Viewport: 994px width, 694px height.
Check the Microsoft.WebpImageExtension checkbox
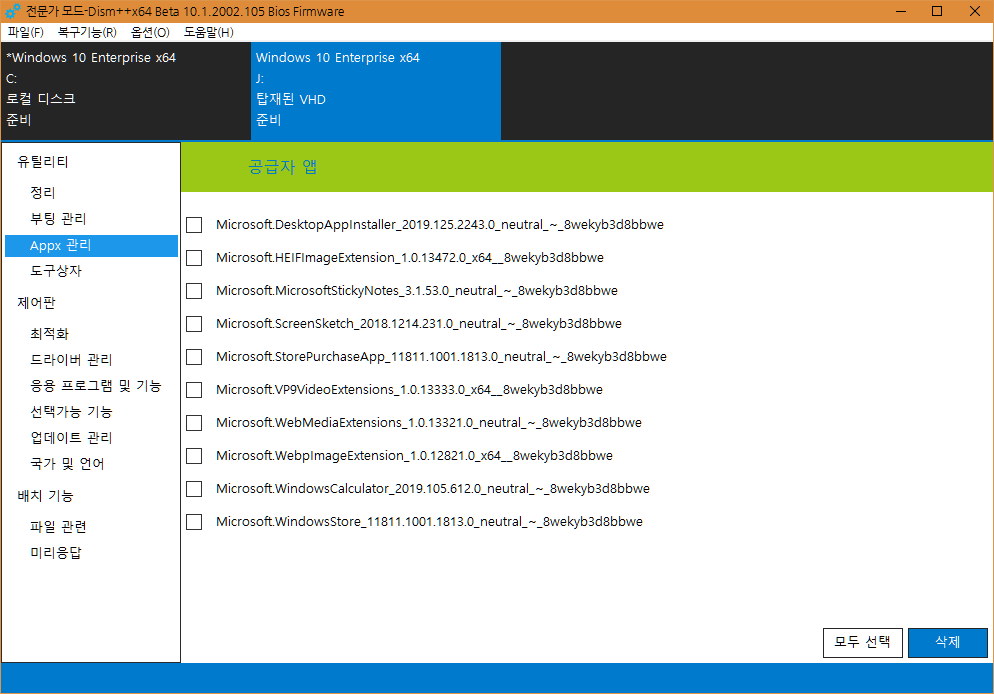tap(194, 456)
